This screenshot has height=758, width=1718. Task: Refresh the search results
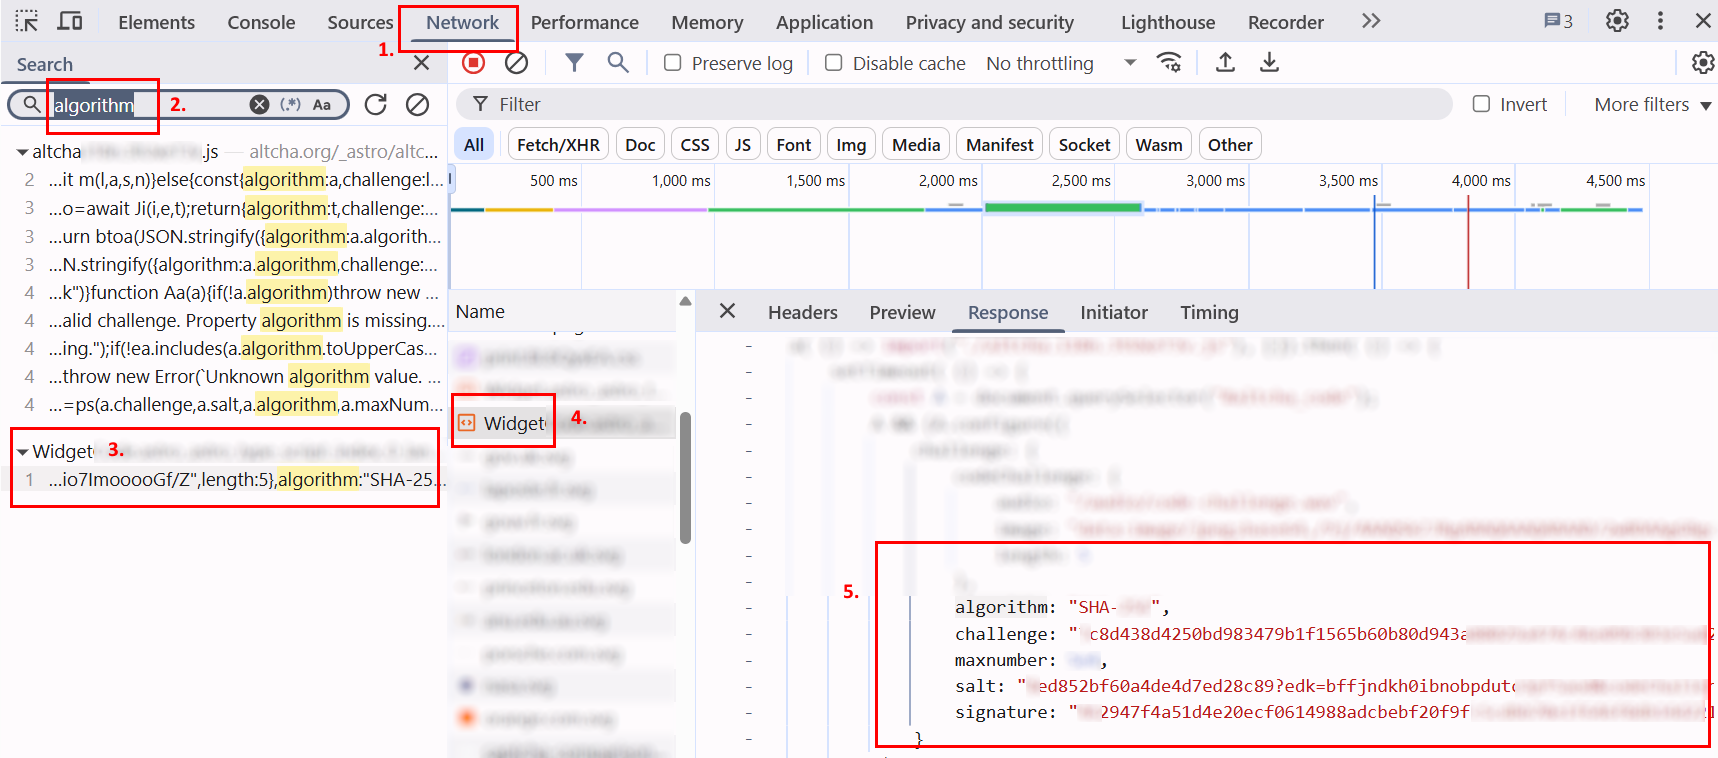pos(376,104)
